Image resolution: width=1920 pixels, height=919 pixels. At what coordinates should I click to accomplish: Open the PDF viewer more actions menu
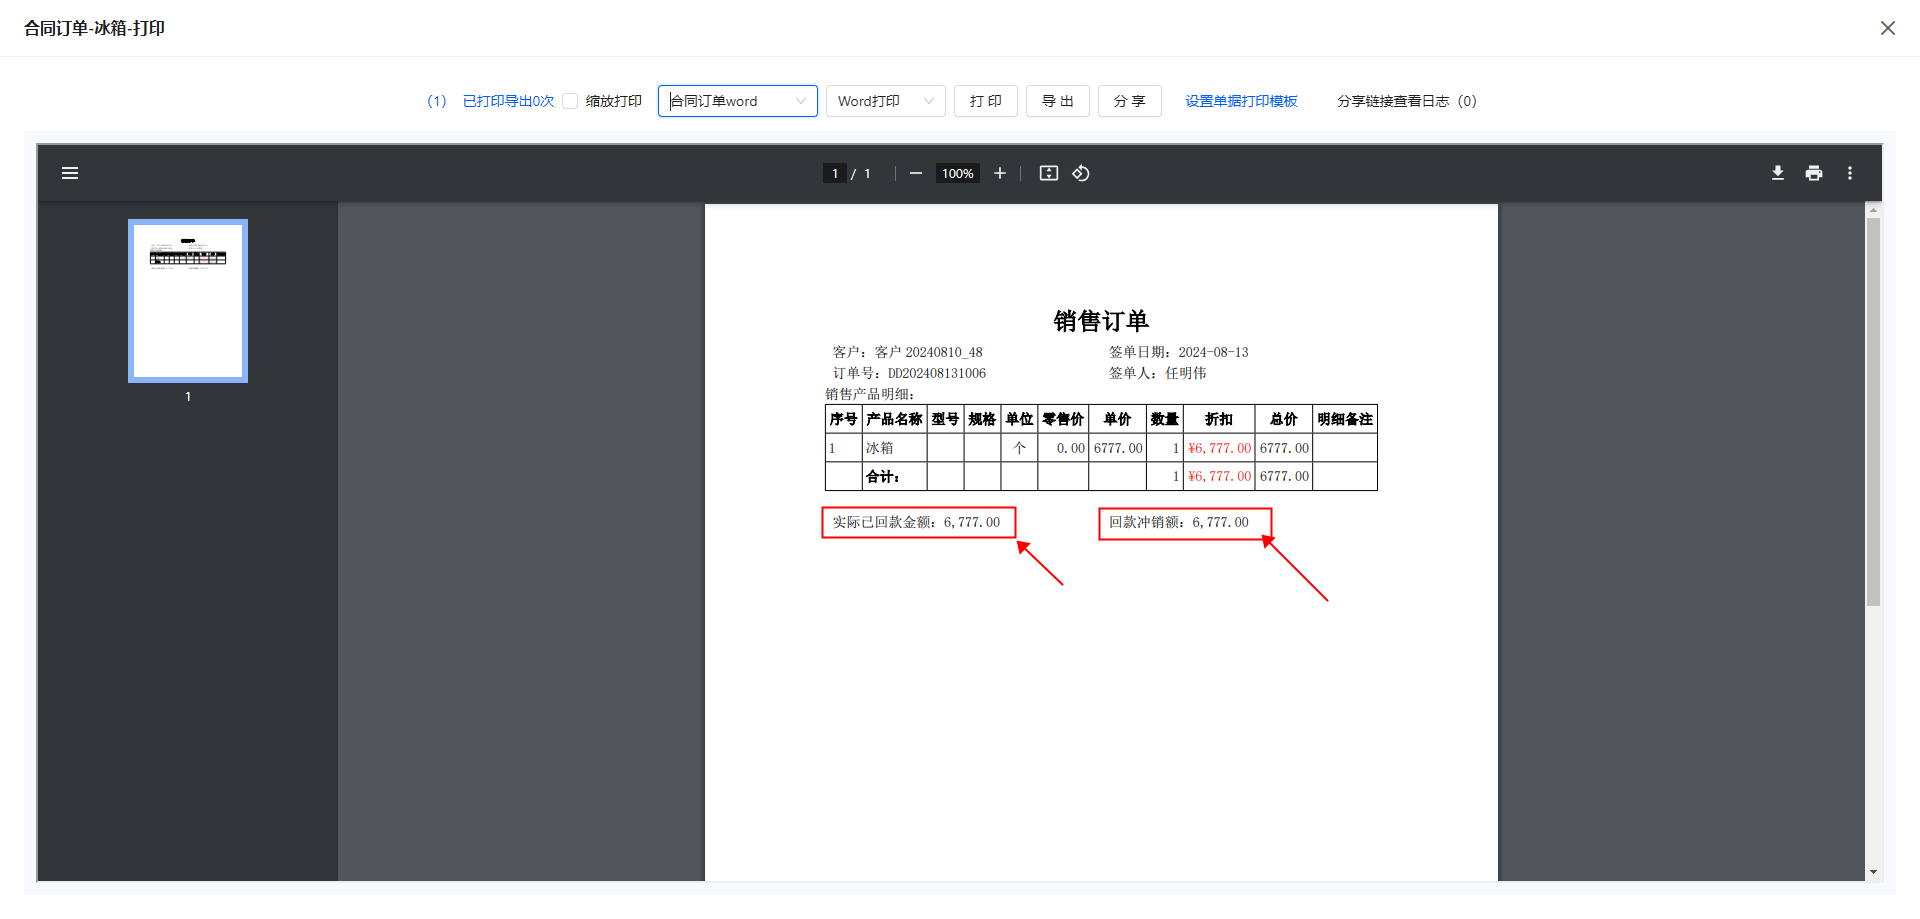point(1850,173)
